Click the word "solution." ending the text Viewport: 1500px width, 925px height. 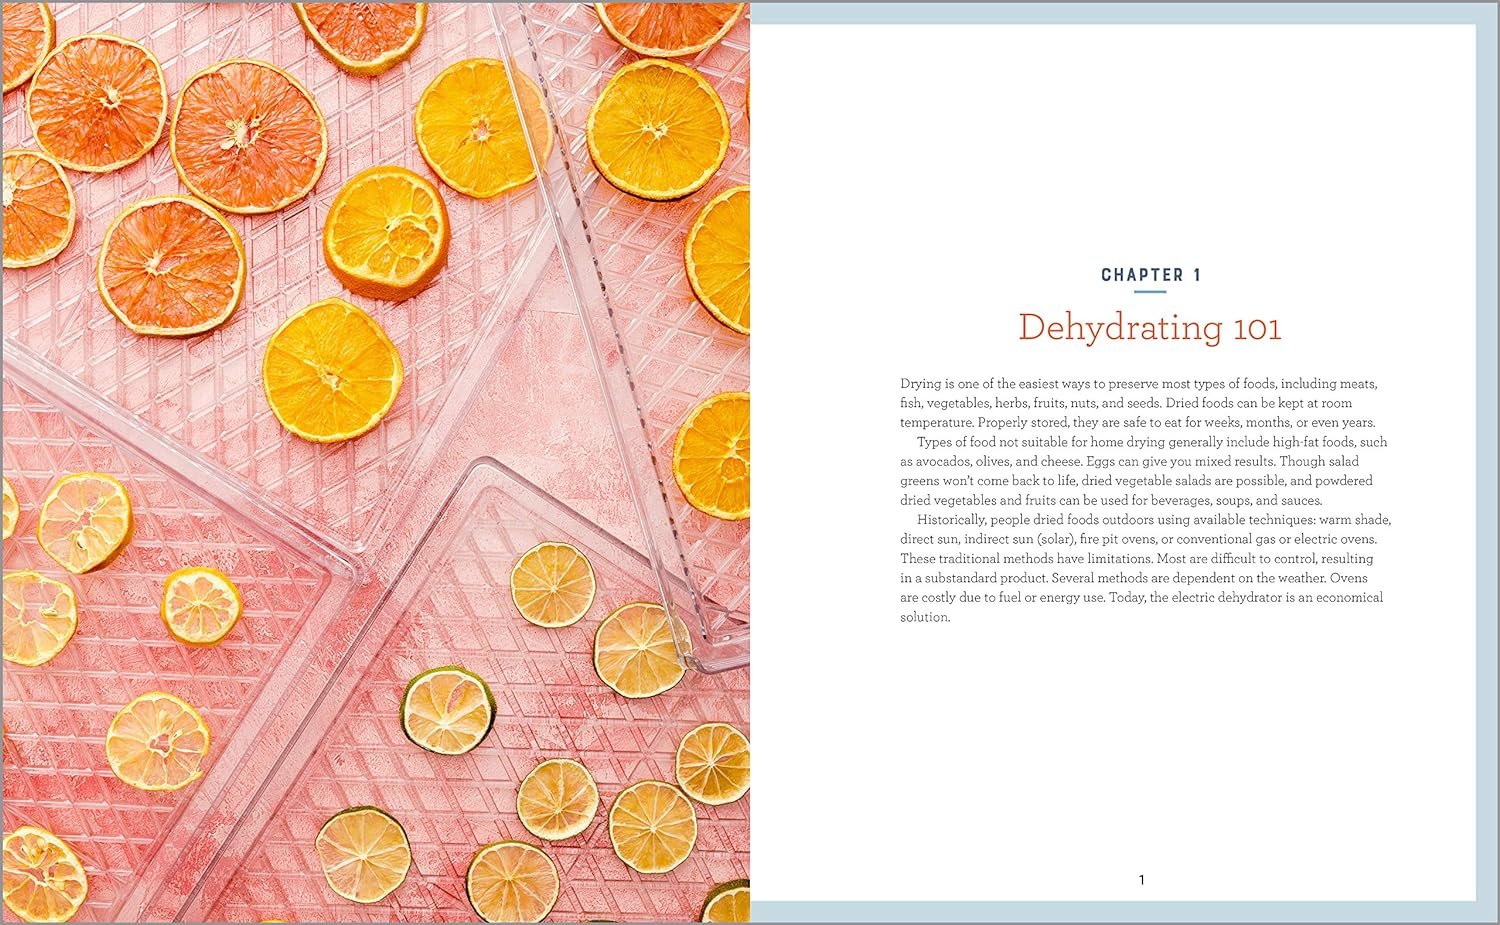[x=925, y=617]
